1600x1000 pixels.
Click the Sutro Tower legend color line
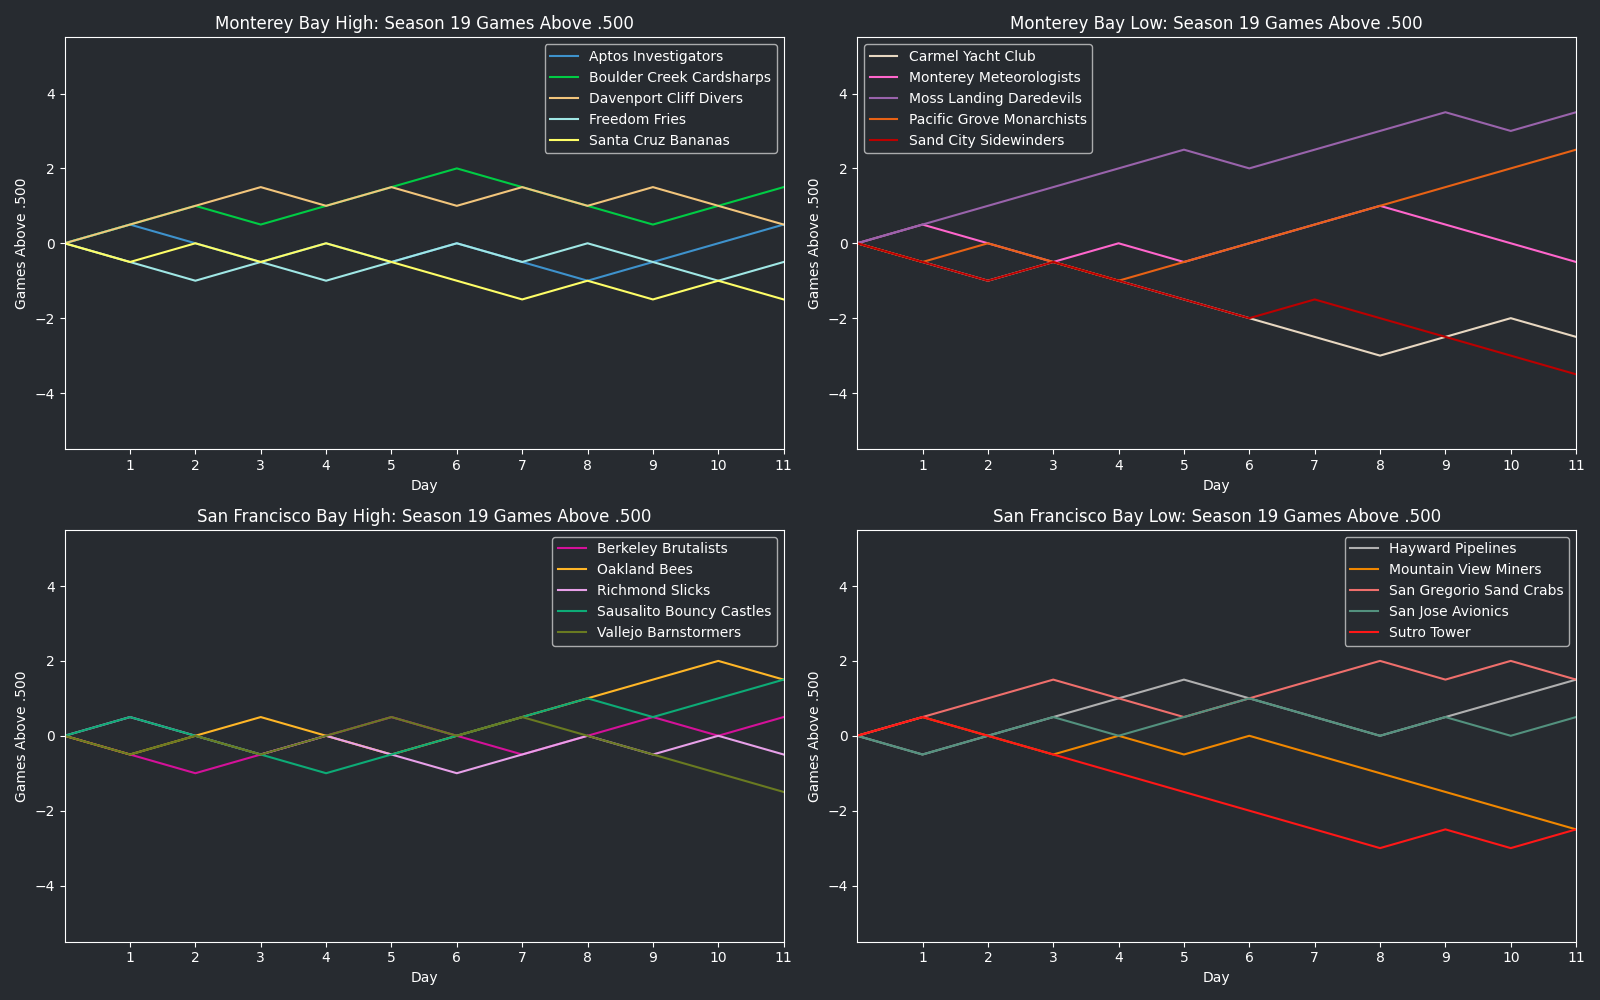click(1365, 633)
